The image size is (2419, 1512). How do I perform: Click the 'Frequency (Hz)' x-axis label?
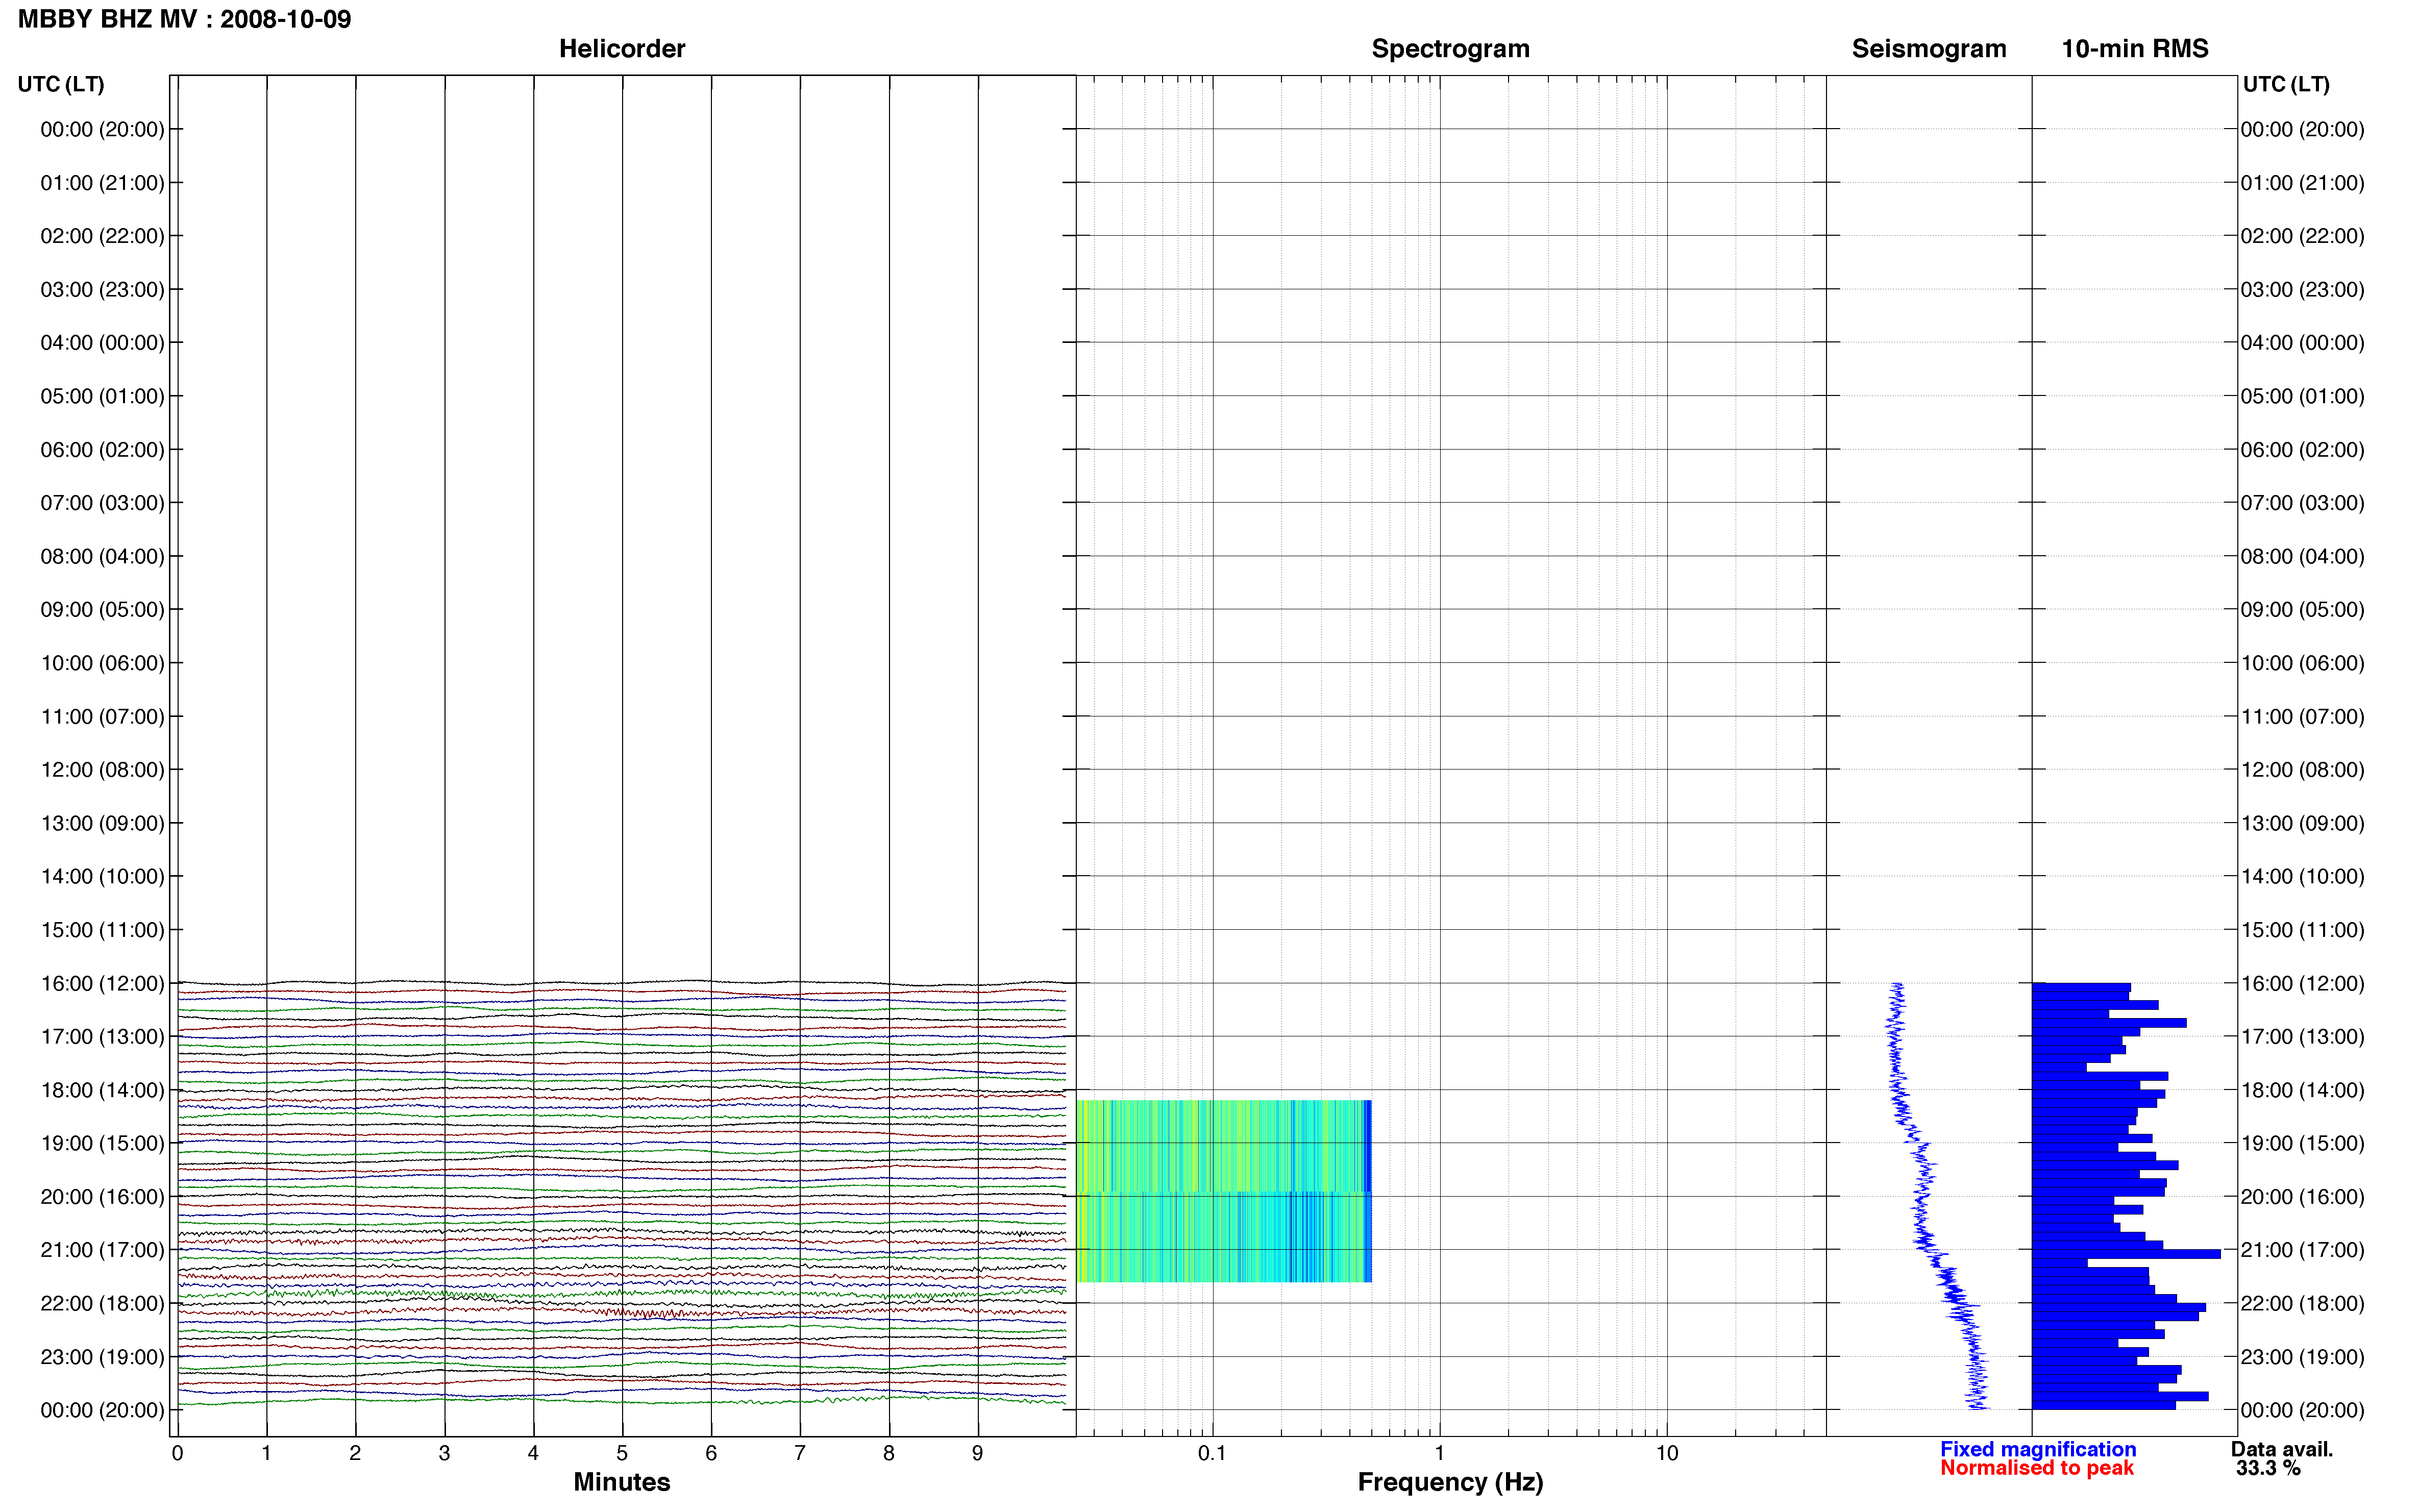coord(1450,1482)
